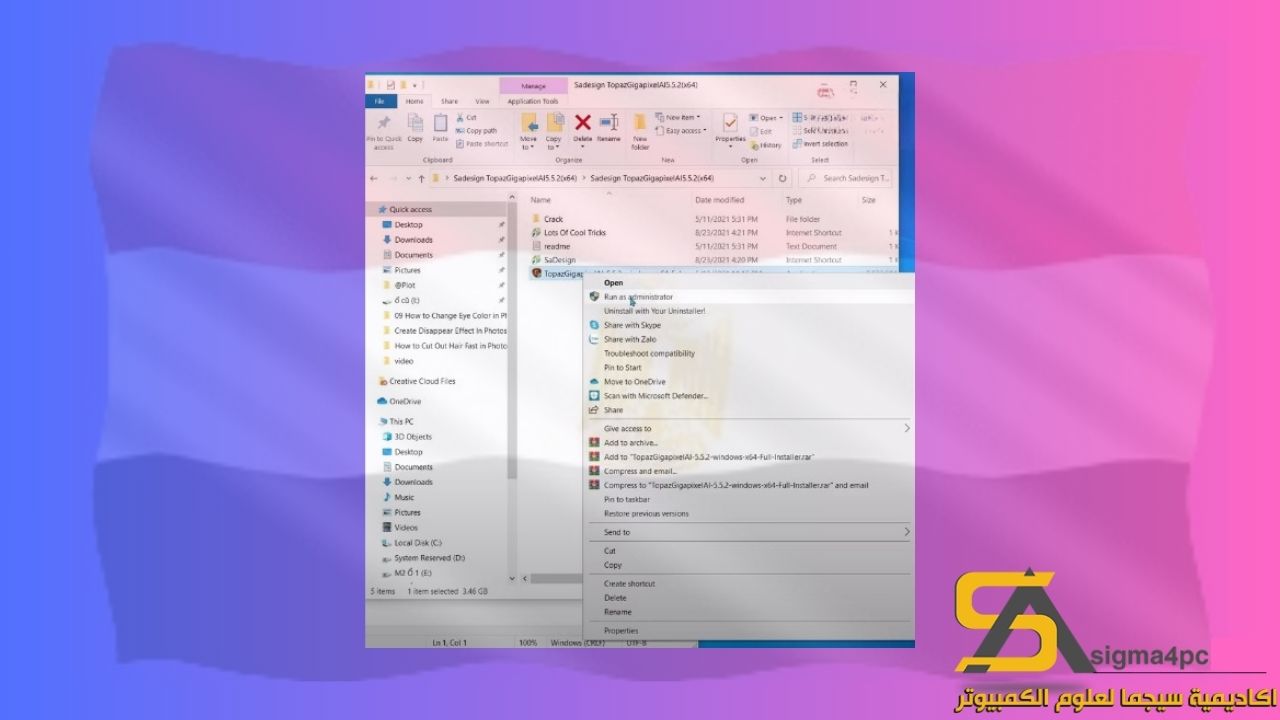Viewport: 1280px width, 720px height.
Task: Sort by the Date modified column header
Action: (x=719, y=200)
